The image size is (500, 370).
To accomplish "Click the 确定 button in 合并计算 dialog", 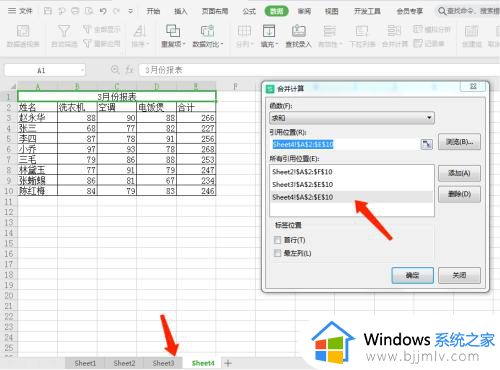I will 412,275.
